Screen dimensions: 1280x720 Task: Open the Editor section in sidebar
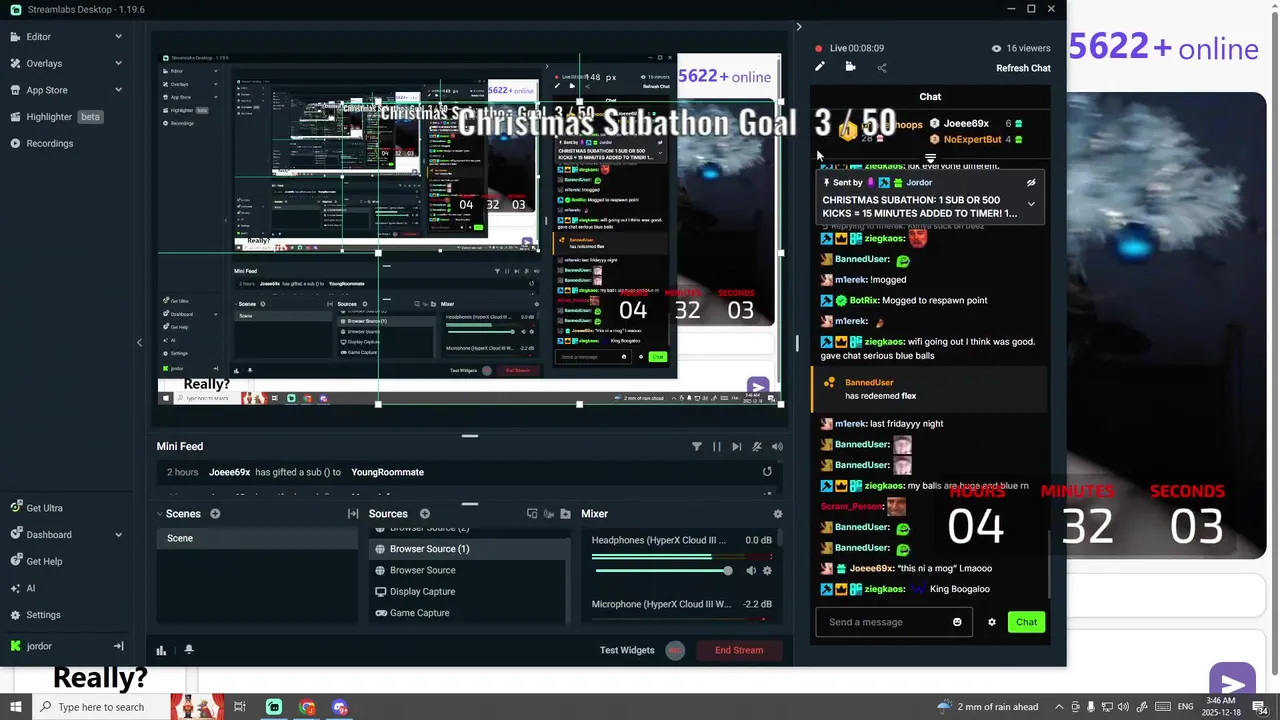coord(39,37)
